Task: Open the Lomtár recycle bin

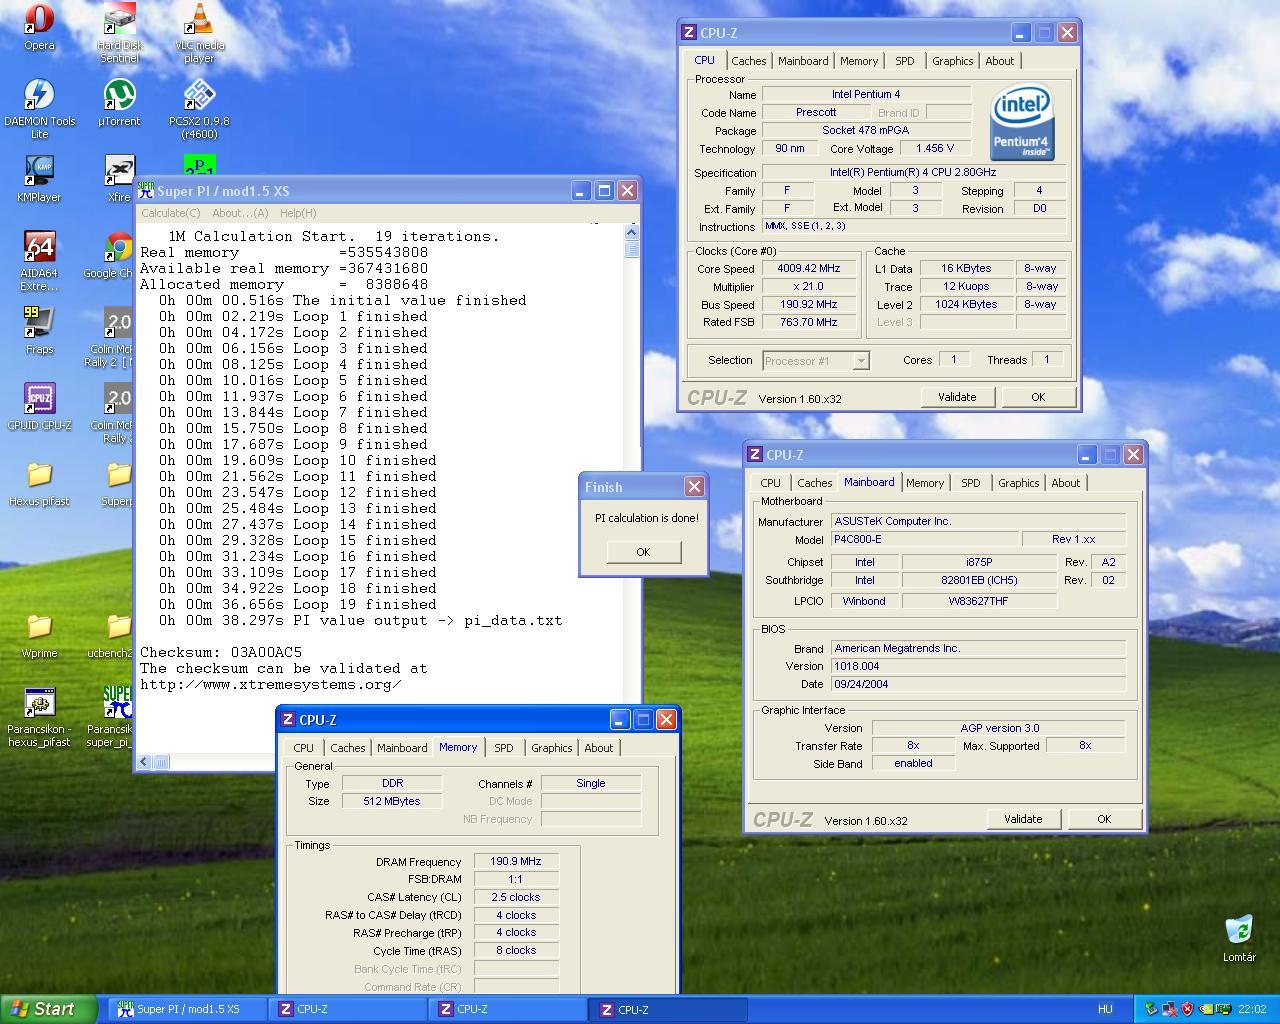Action: (x=1239, y=938)
